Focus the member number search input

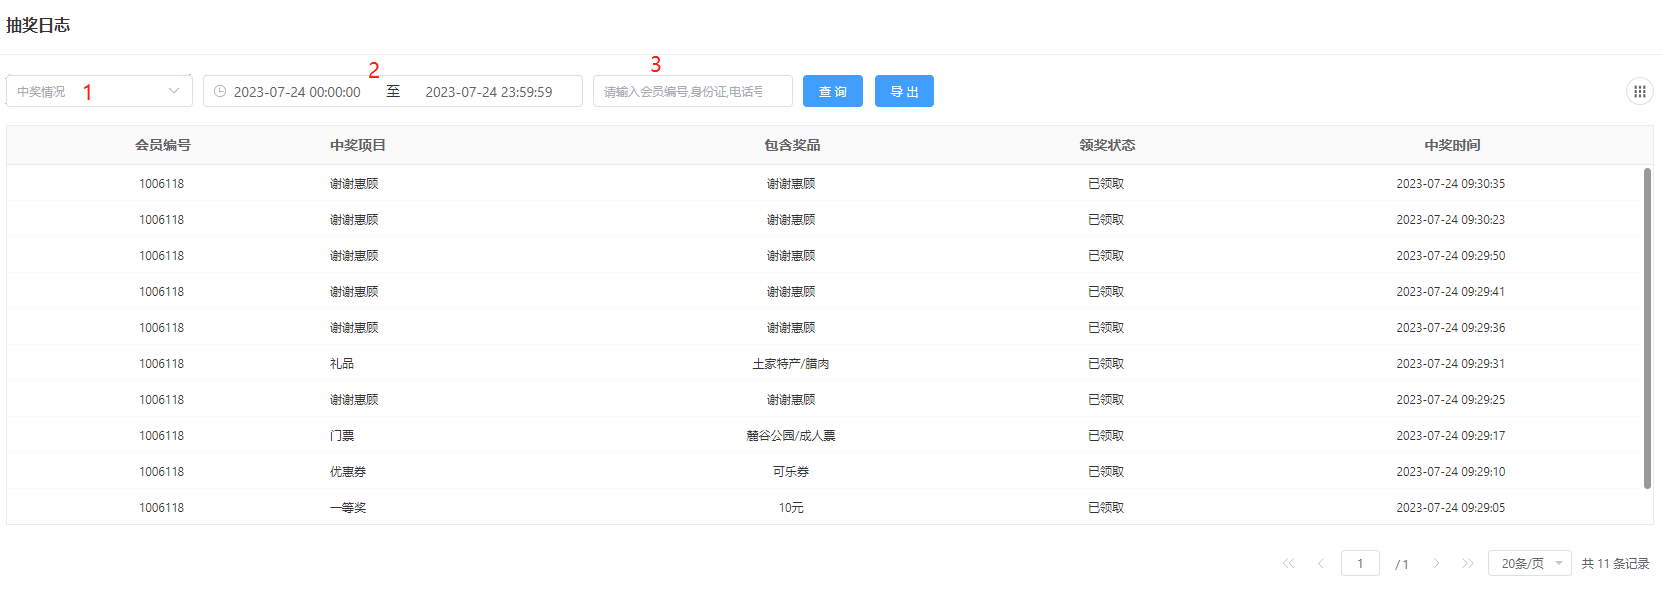tap(692, 92)
